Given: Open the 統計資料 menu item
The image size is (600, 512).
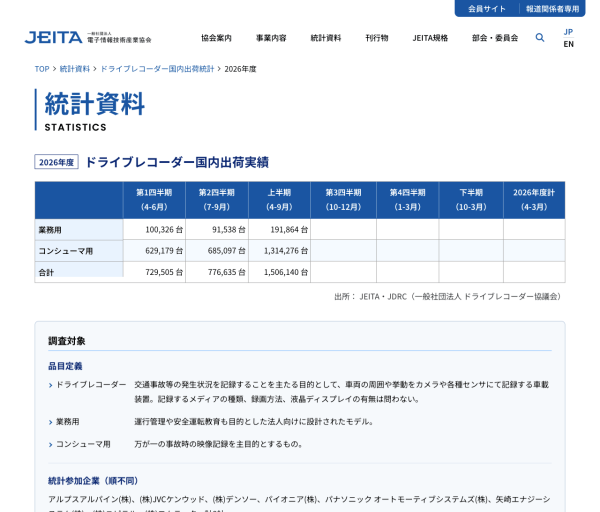Looking at the screenshot, I should pyautogui.click(x=326, y=38).
